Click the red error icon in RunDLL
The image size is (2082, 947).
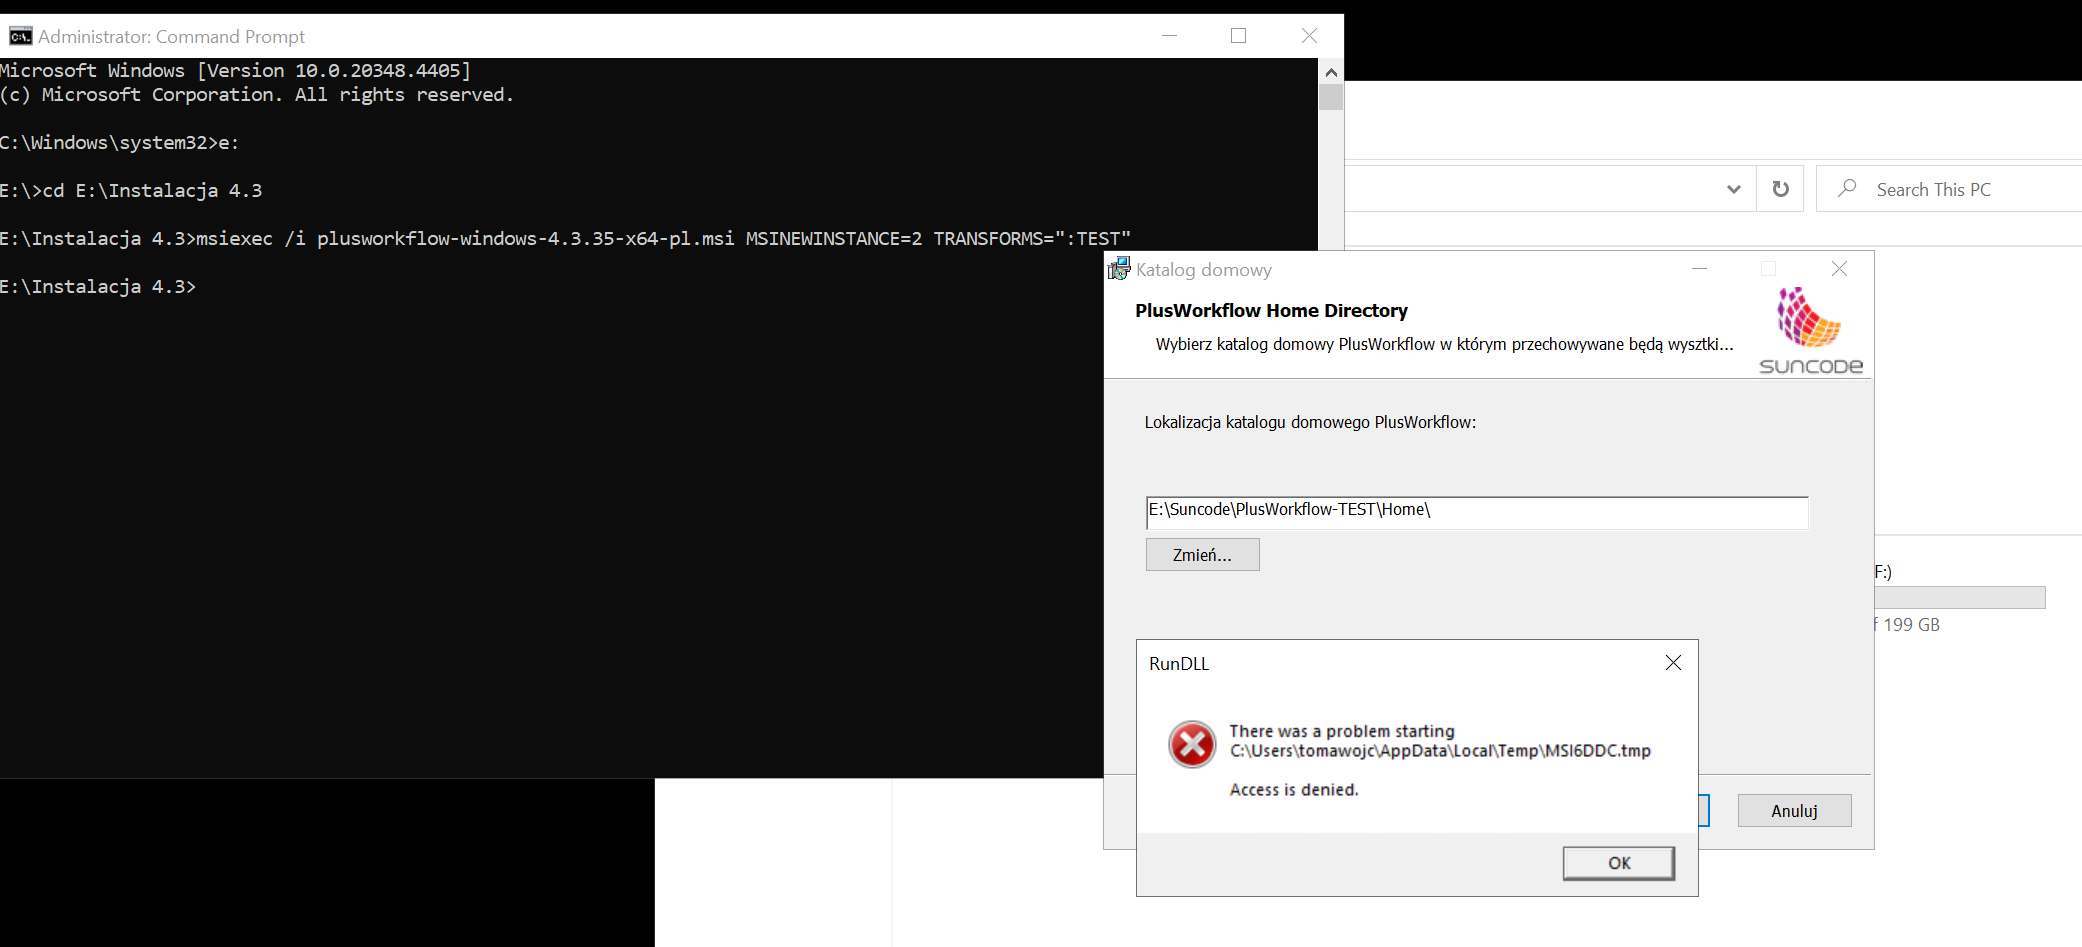coord(1192,744)
